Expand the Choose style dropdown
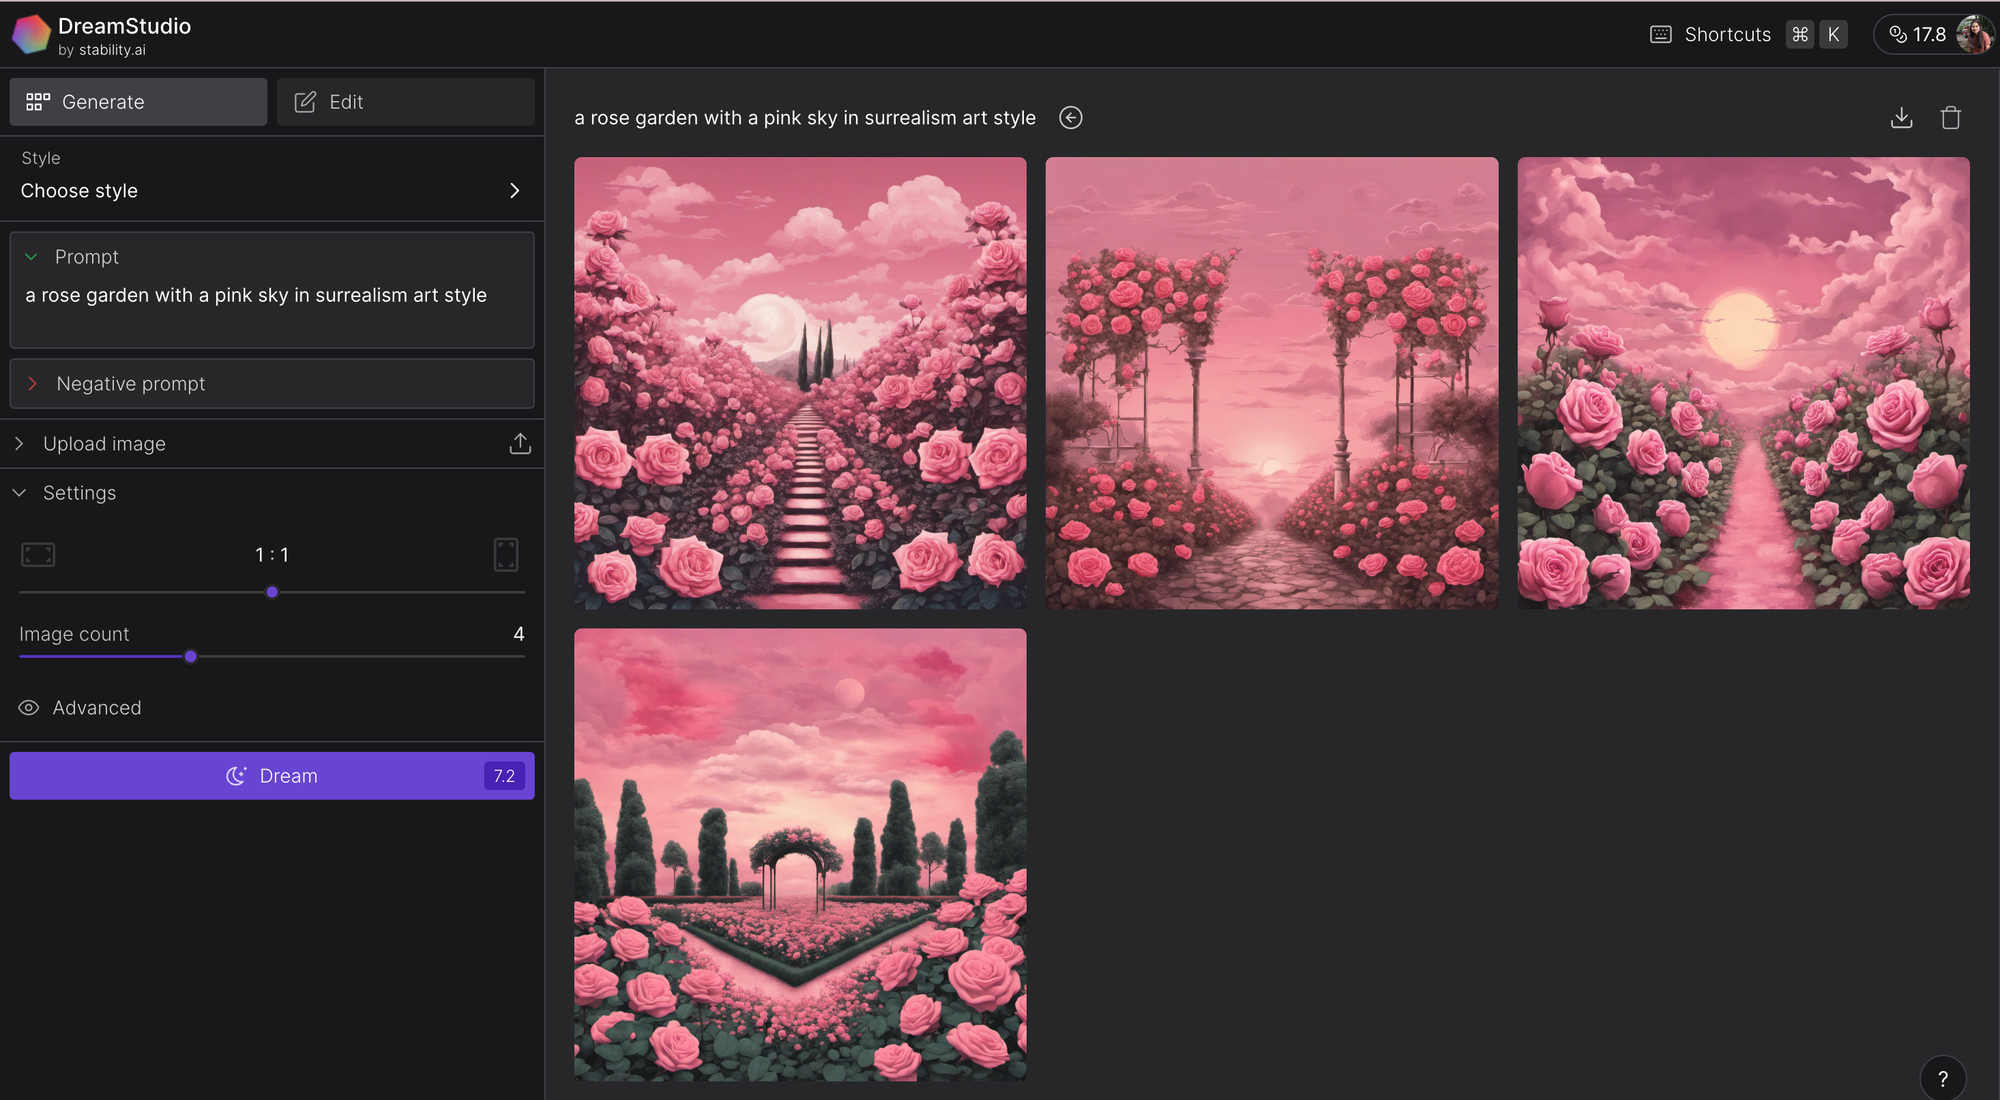This screenshot has width=2000, height=1100. (x=271, y=190)
